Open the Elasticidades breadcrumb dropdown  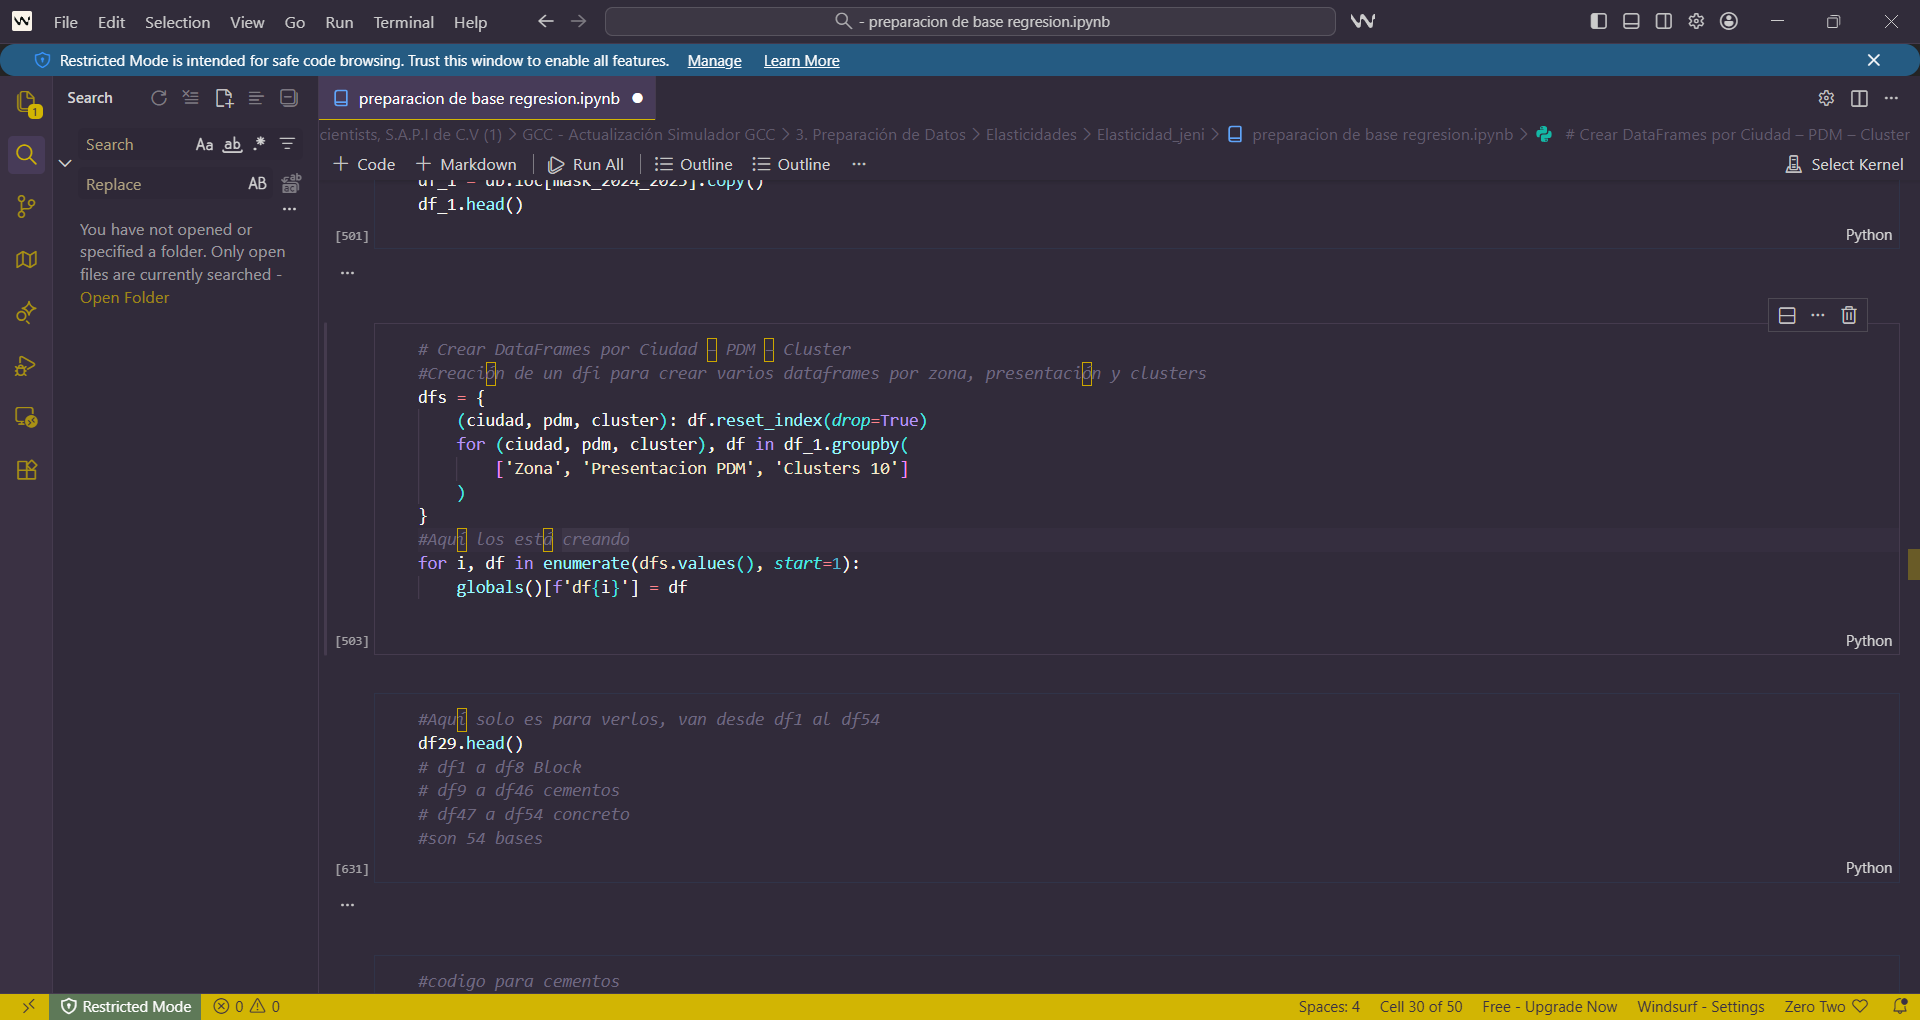click(1031, 134)
